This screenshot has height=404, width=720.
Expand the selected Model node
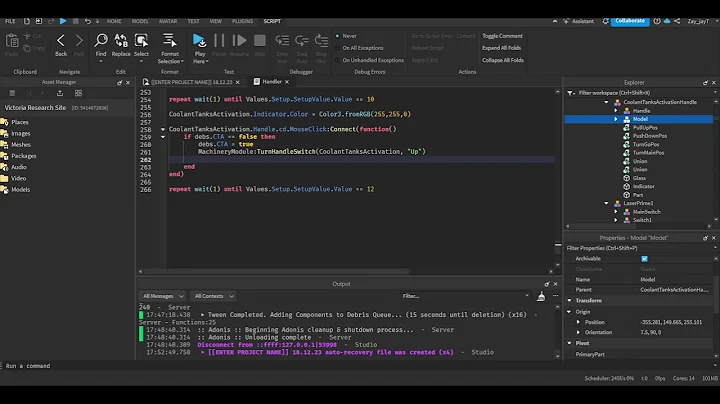click(x=616, y=119)
